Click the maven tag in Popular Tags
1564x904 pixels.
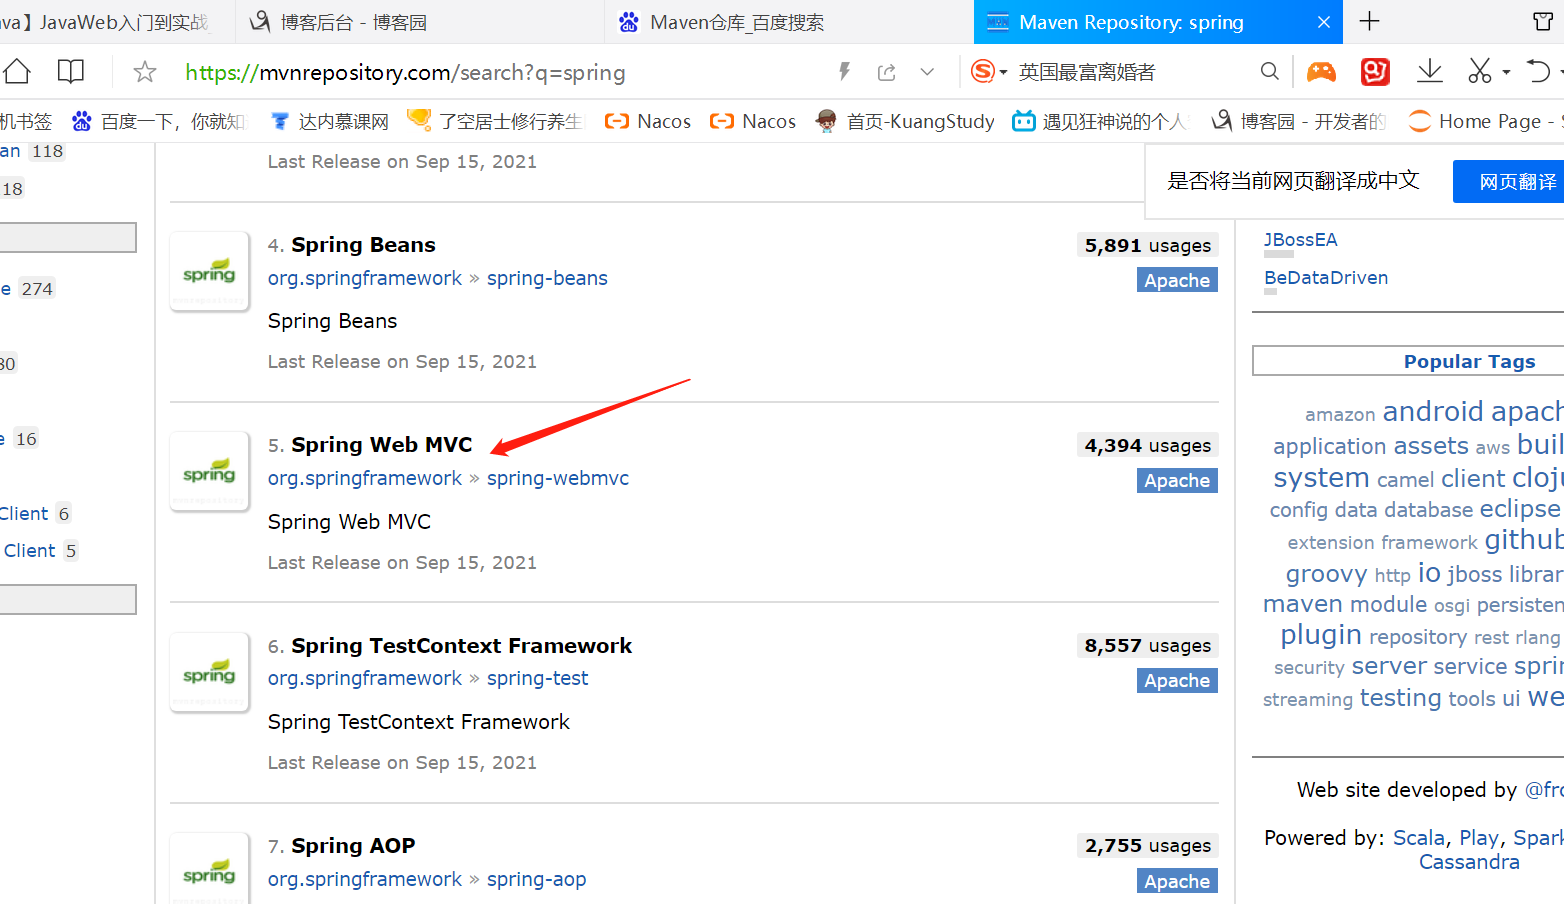[1302, 604]
